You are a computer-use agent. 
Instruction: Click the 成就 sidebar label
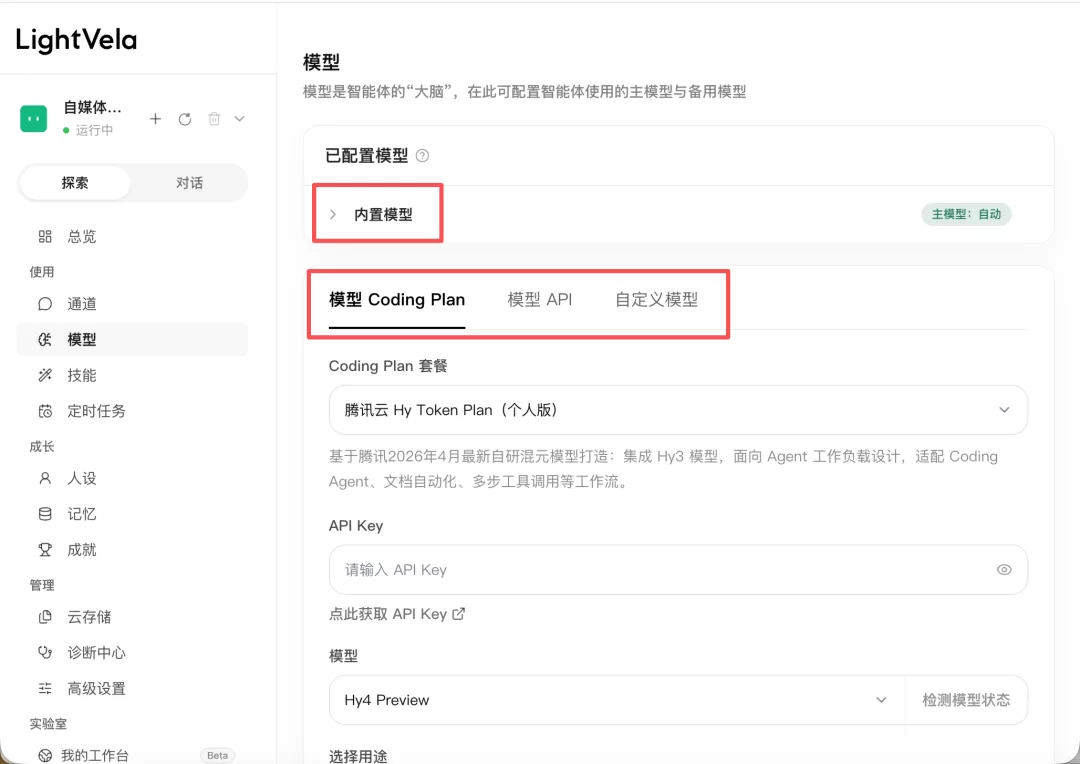click(x=82, y=550)
